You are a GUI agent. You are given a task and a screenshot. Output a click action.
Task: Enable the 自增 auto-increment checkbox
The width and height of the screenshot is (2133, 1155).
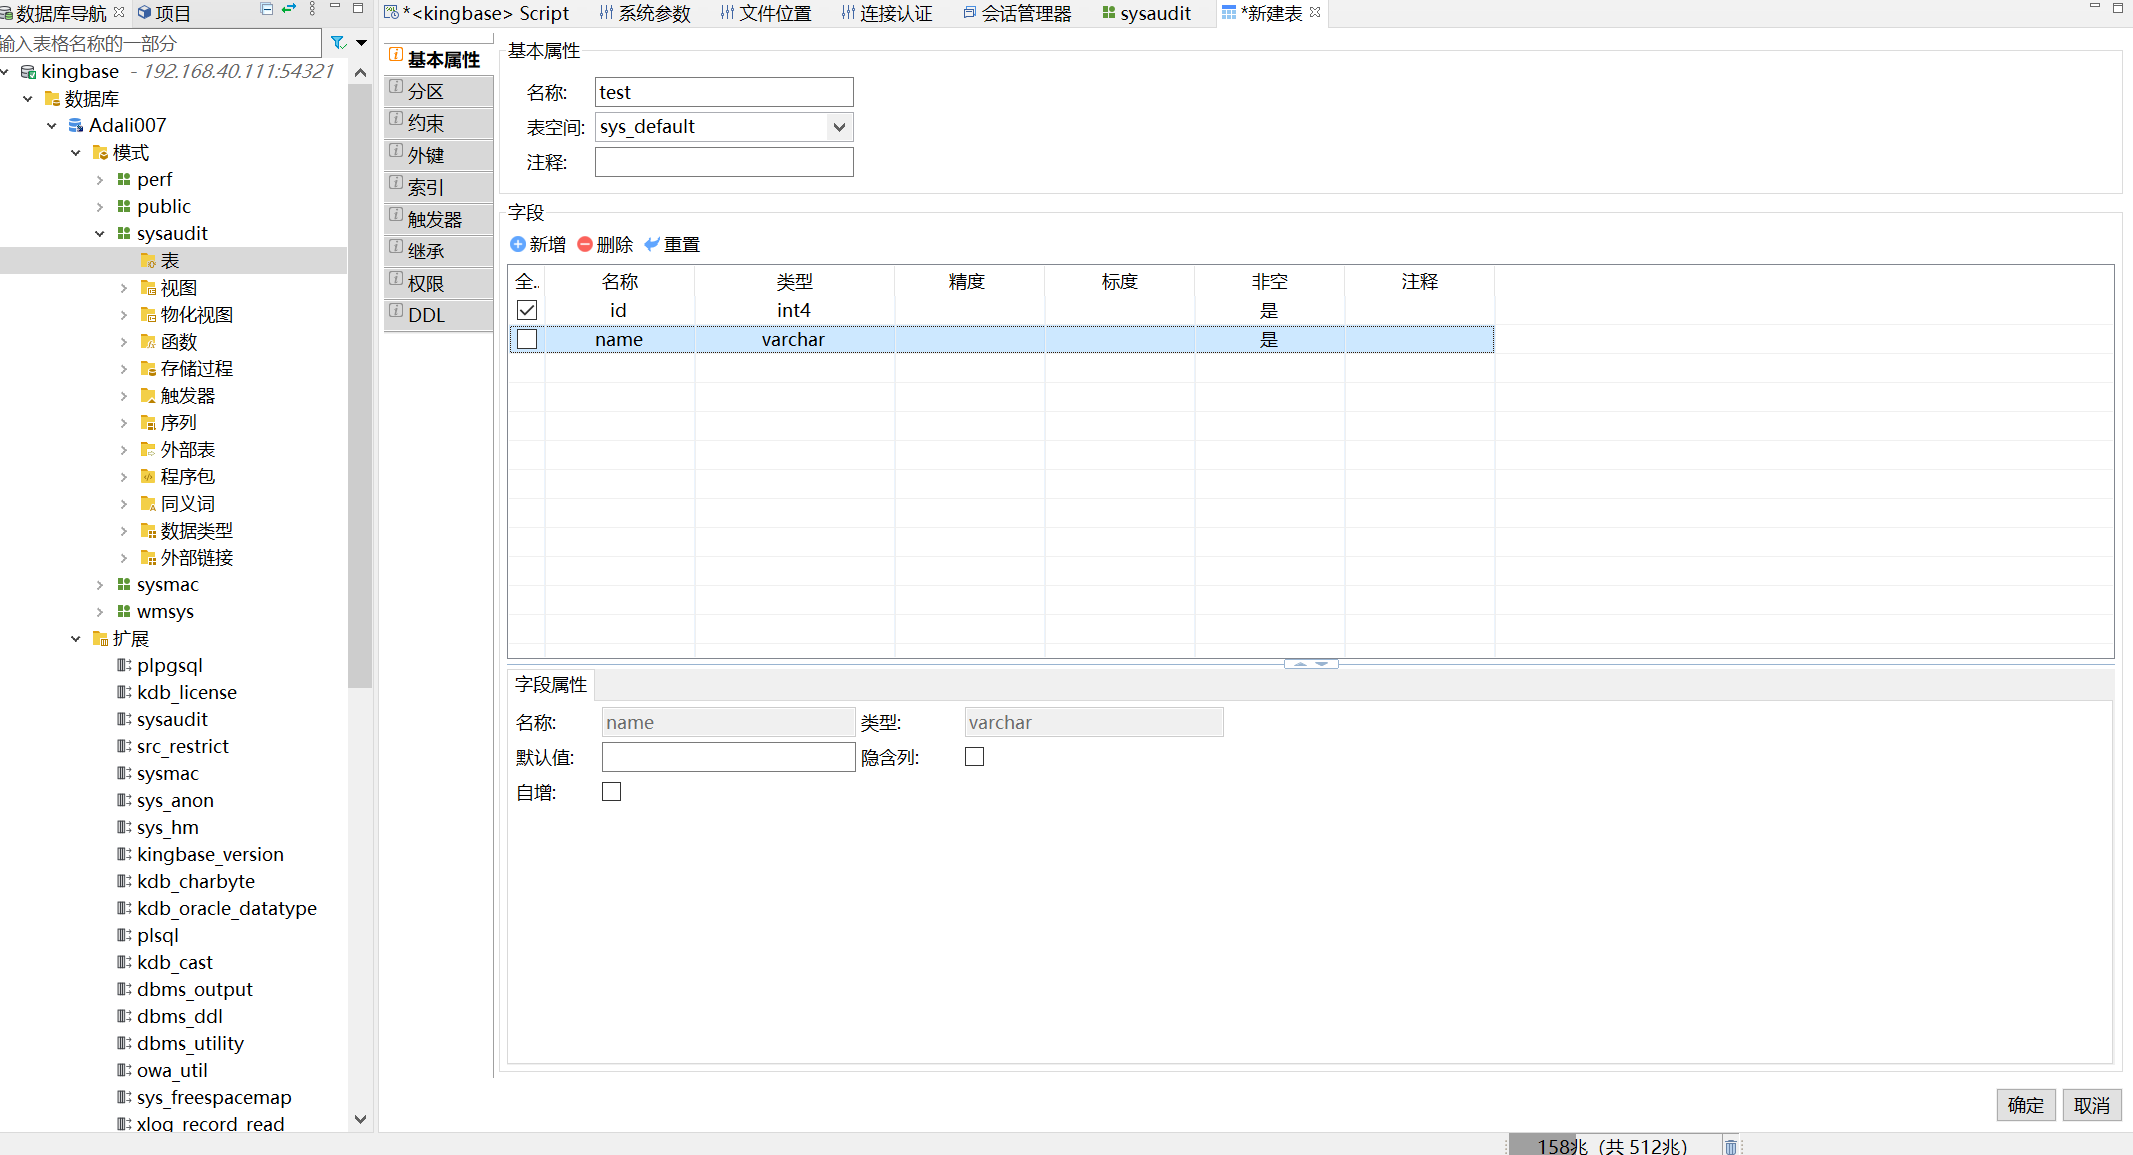(611, 791)
